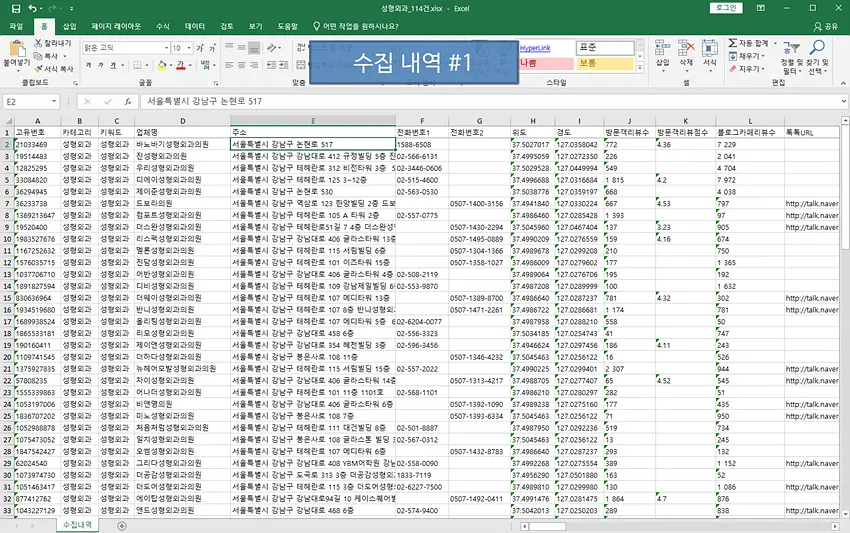Apply the 표준 cell style
This screenshot has height=533, width=850.
tap(605, 48)
